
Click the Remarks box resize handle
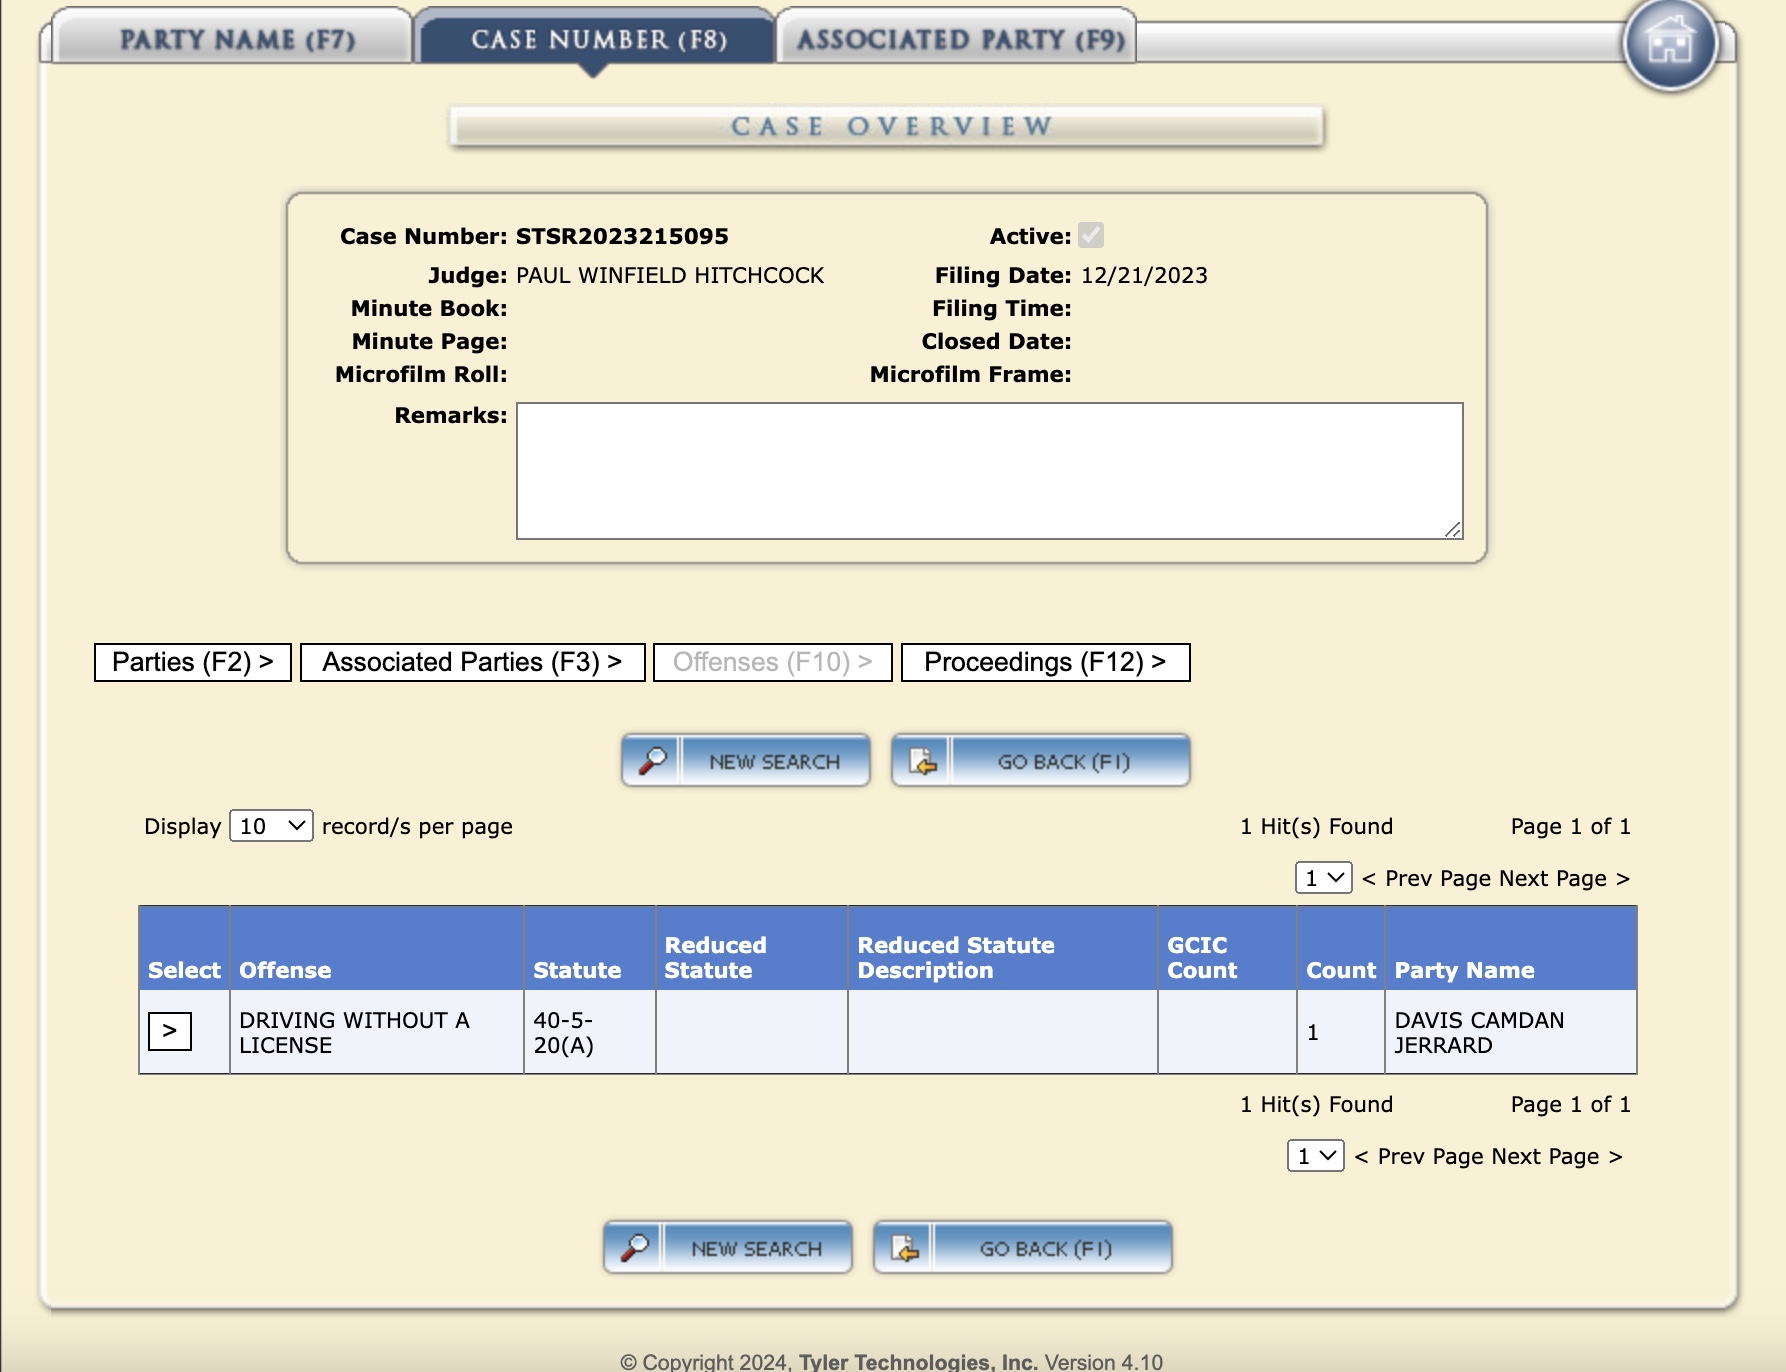click(1453, 529)
